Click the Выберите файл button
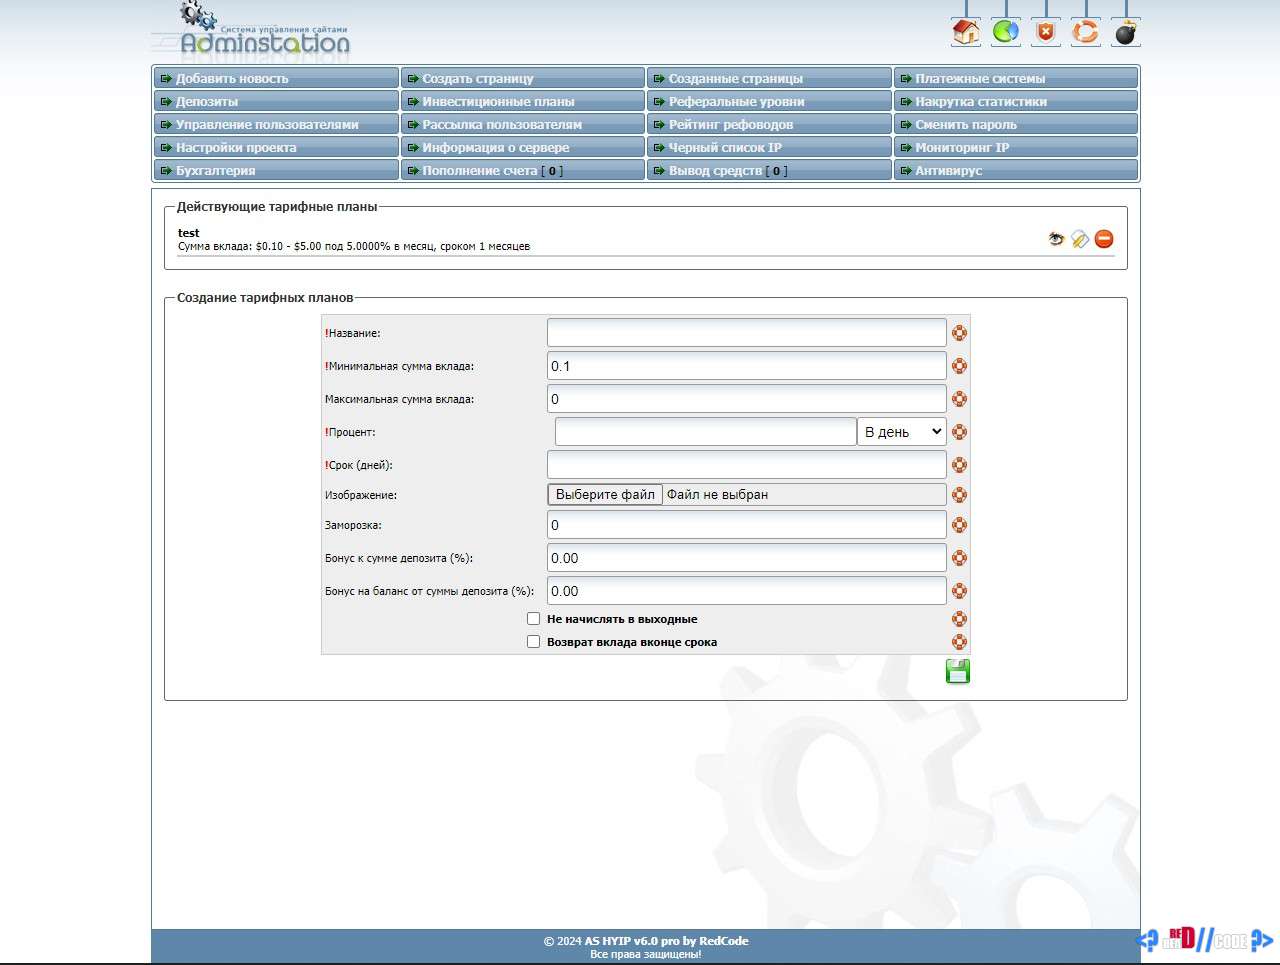1280x965 pixels. [605, 494]
